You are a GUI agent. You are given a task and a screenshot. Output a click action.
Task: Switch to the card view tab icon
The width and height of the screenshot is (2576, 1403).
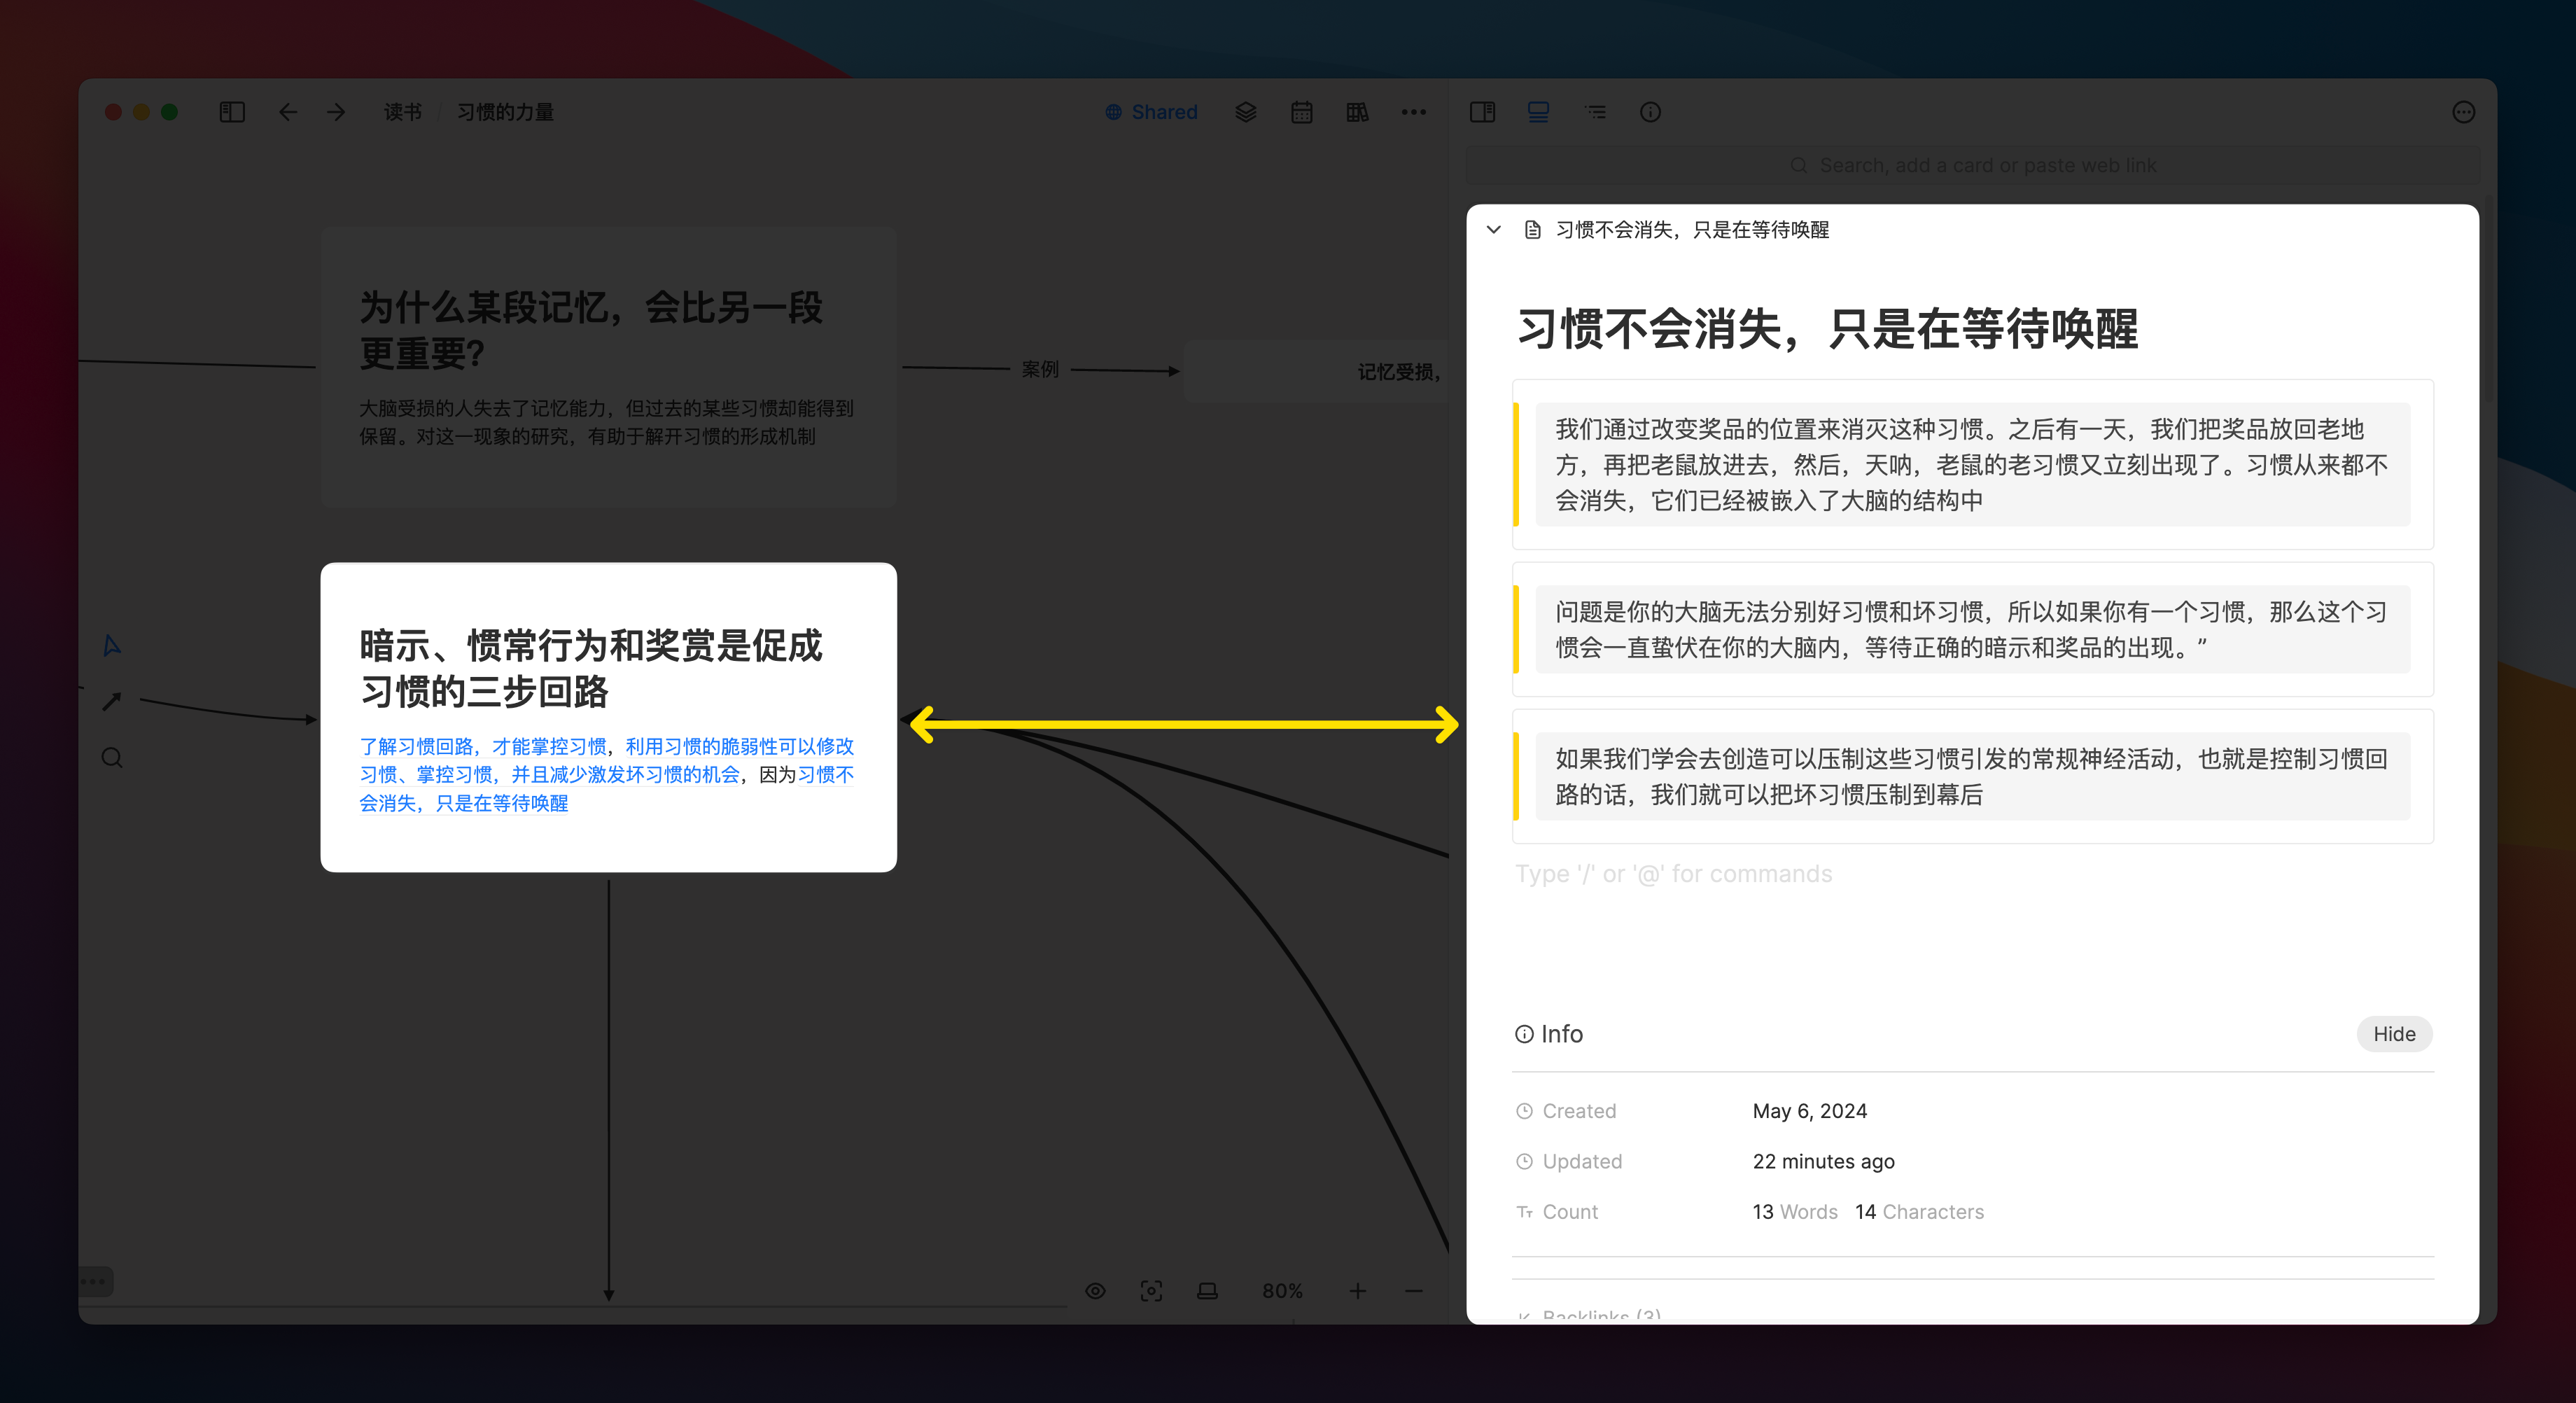[1538, 112]
